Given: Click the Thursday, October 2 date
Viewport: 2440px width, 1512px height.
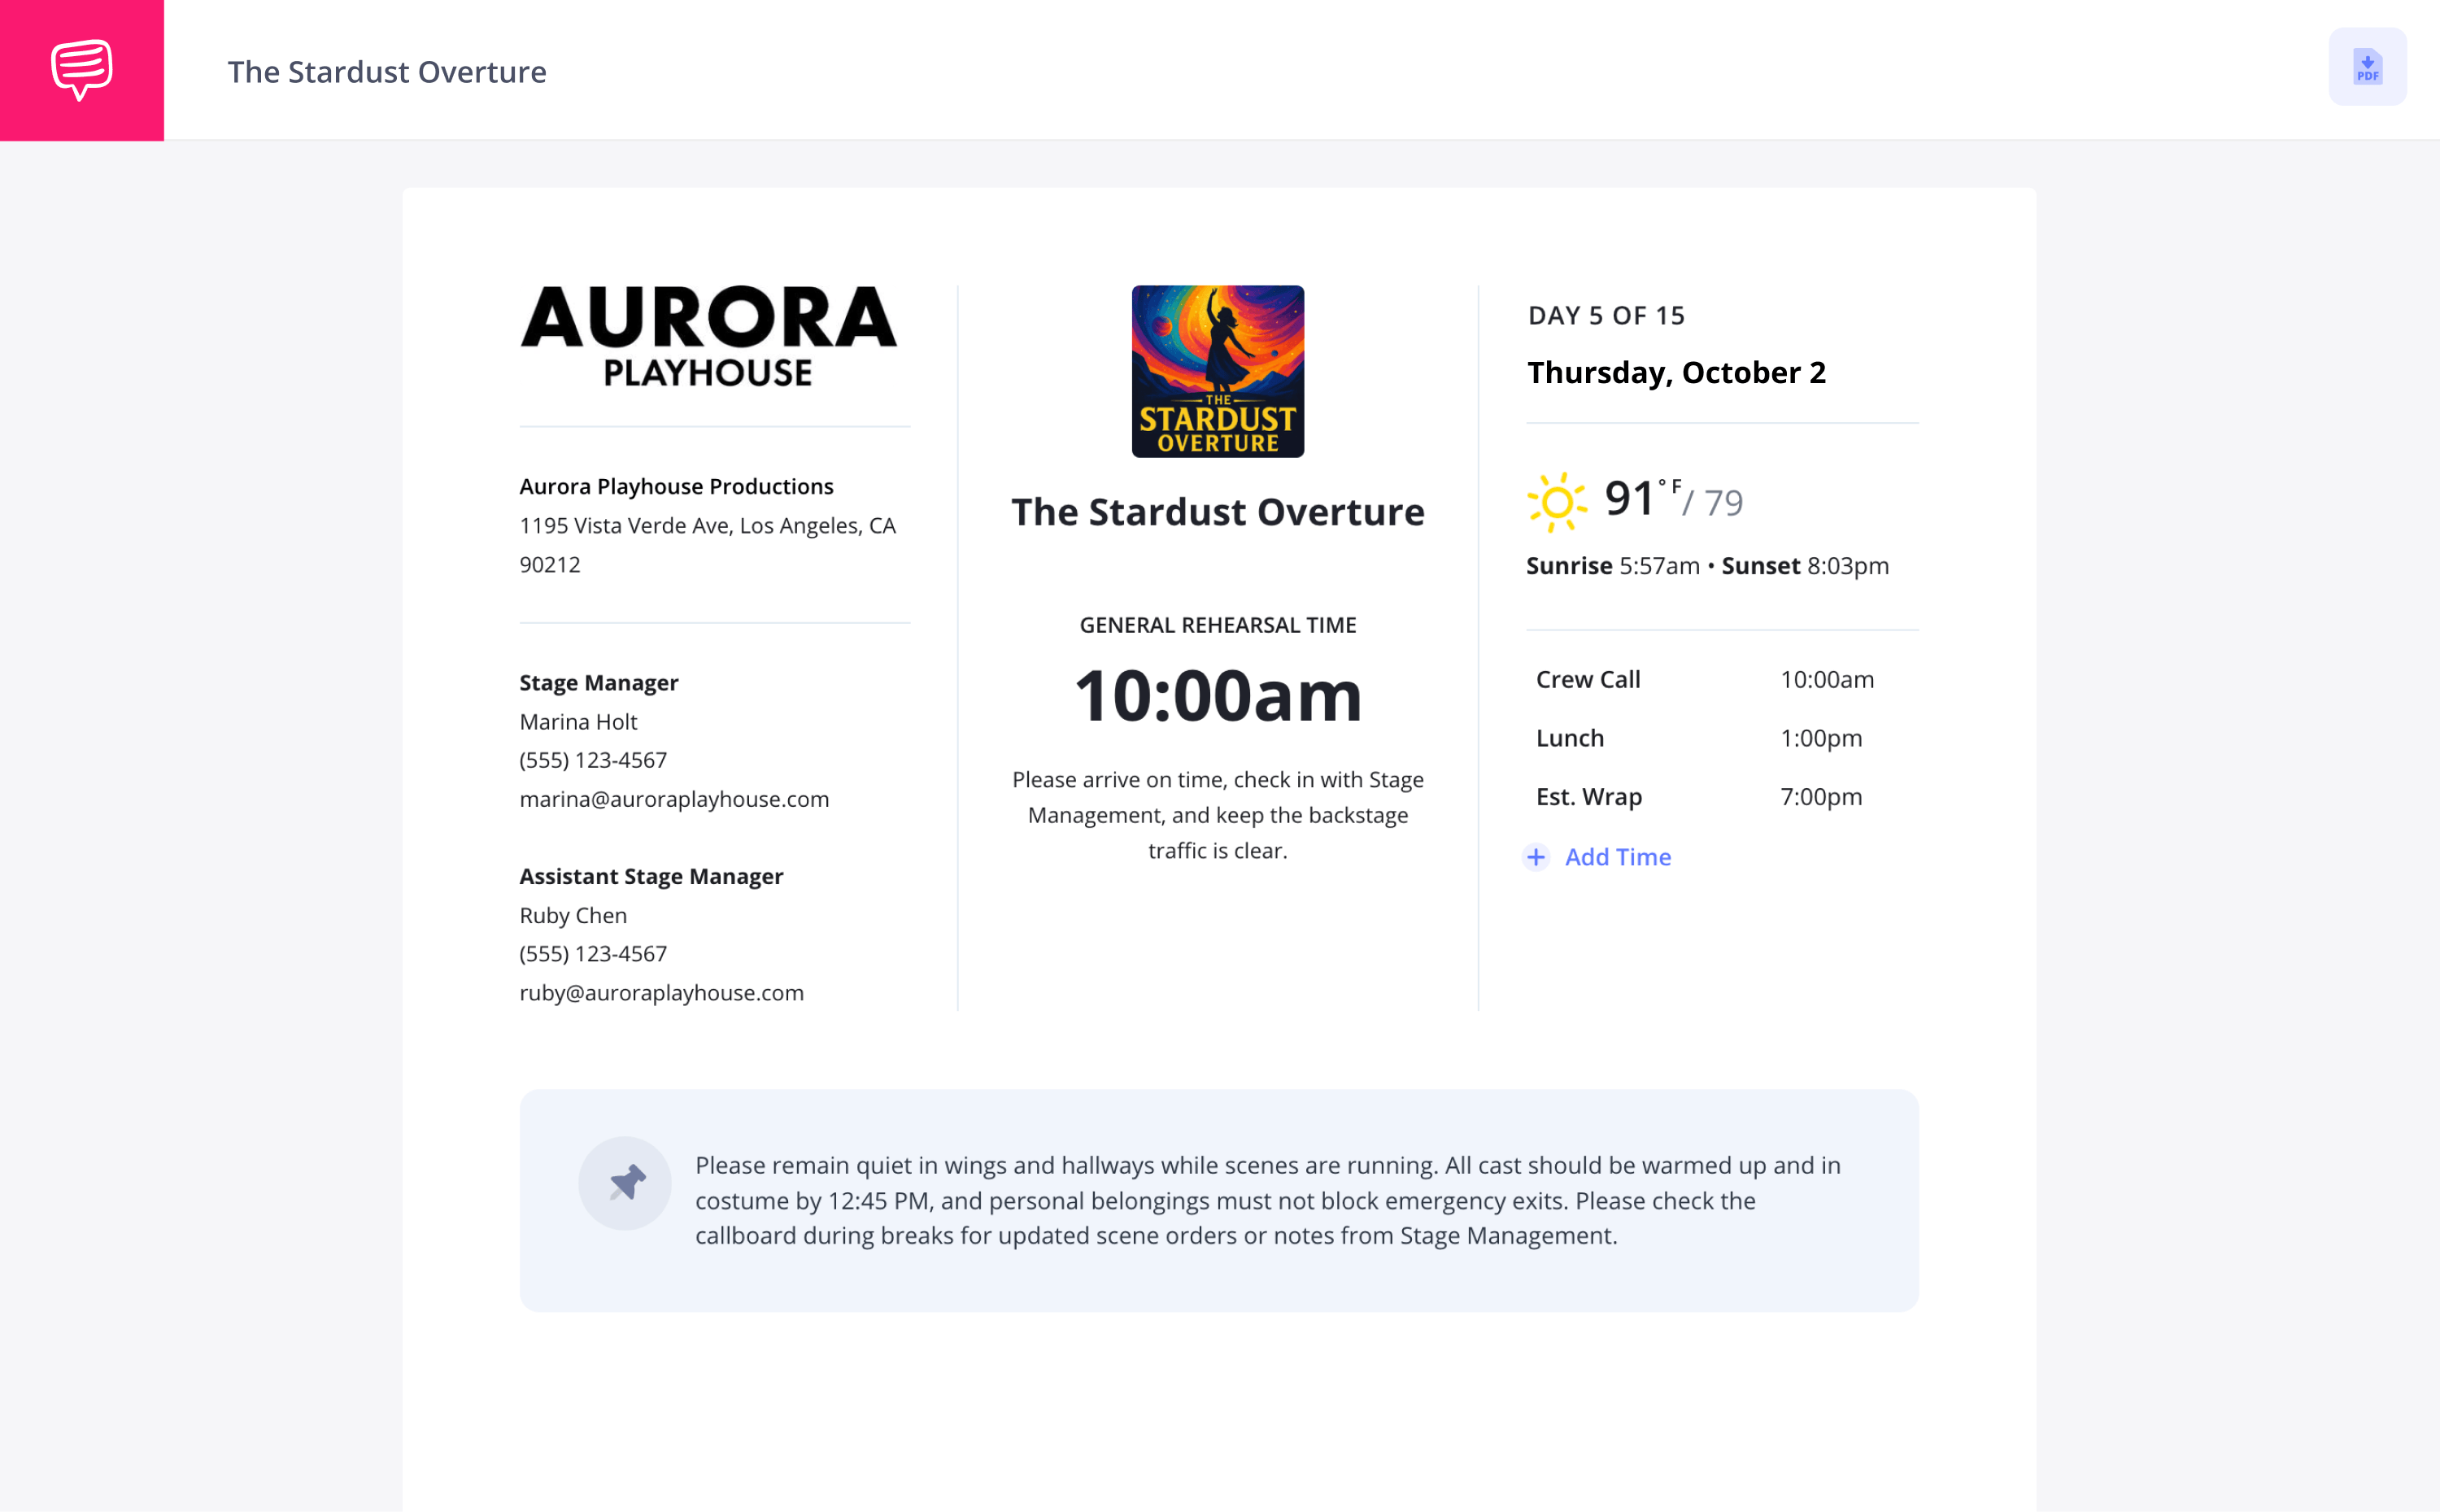Looking at the screenshot, I should point(1677,372).
